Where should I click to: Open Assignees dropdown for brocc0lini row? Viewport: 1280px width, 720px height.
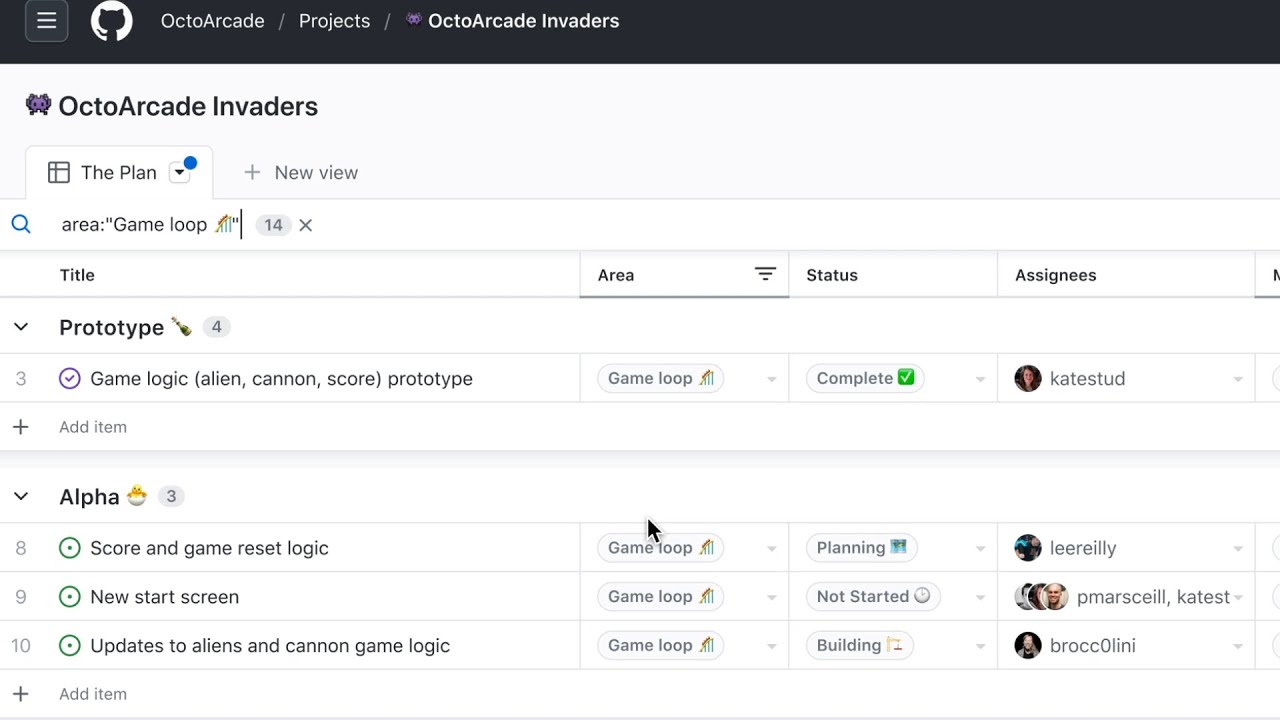click(x=1237, y=647)
